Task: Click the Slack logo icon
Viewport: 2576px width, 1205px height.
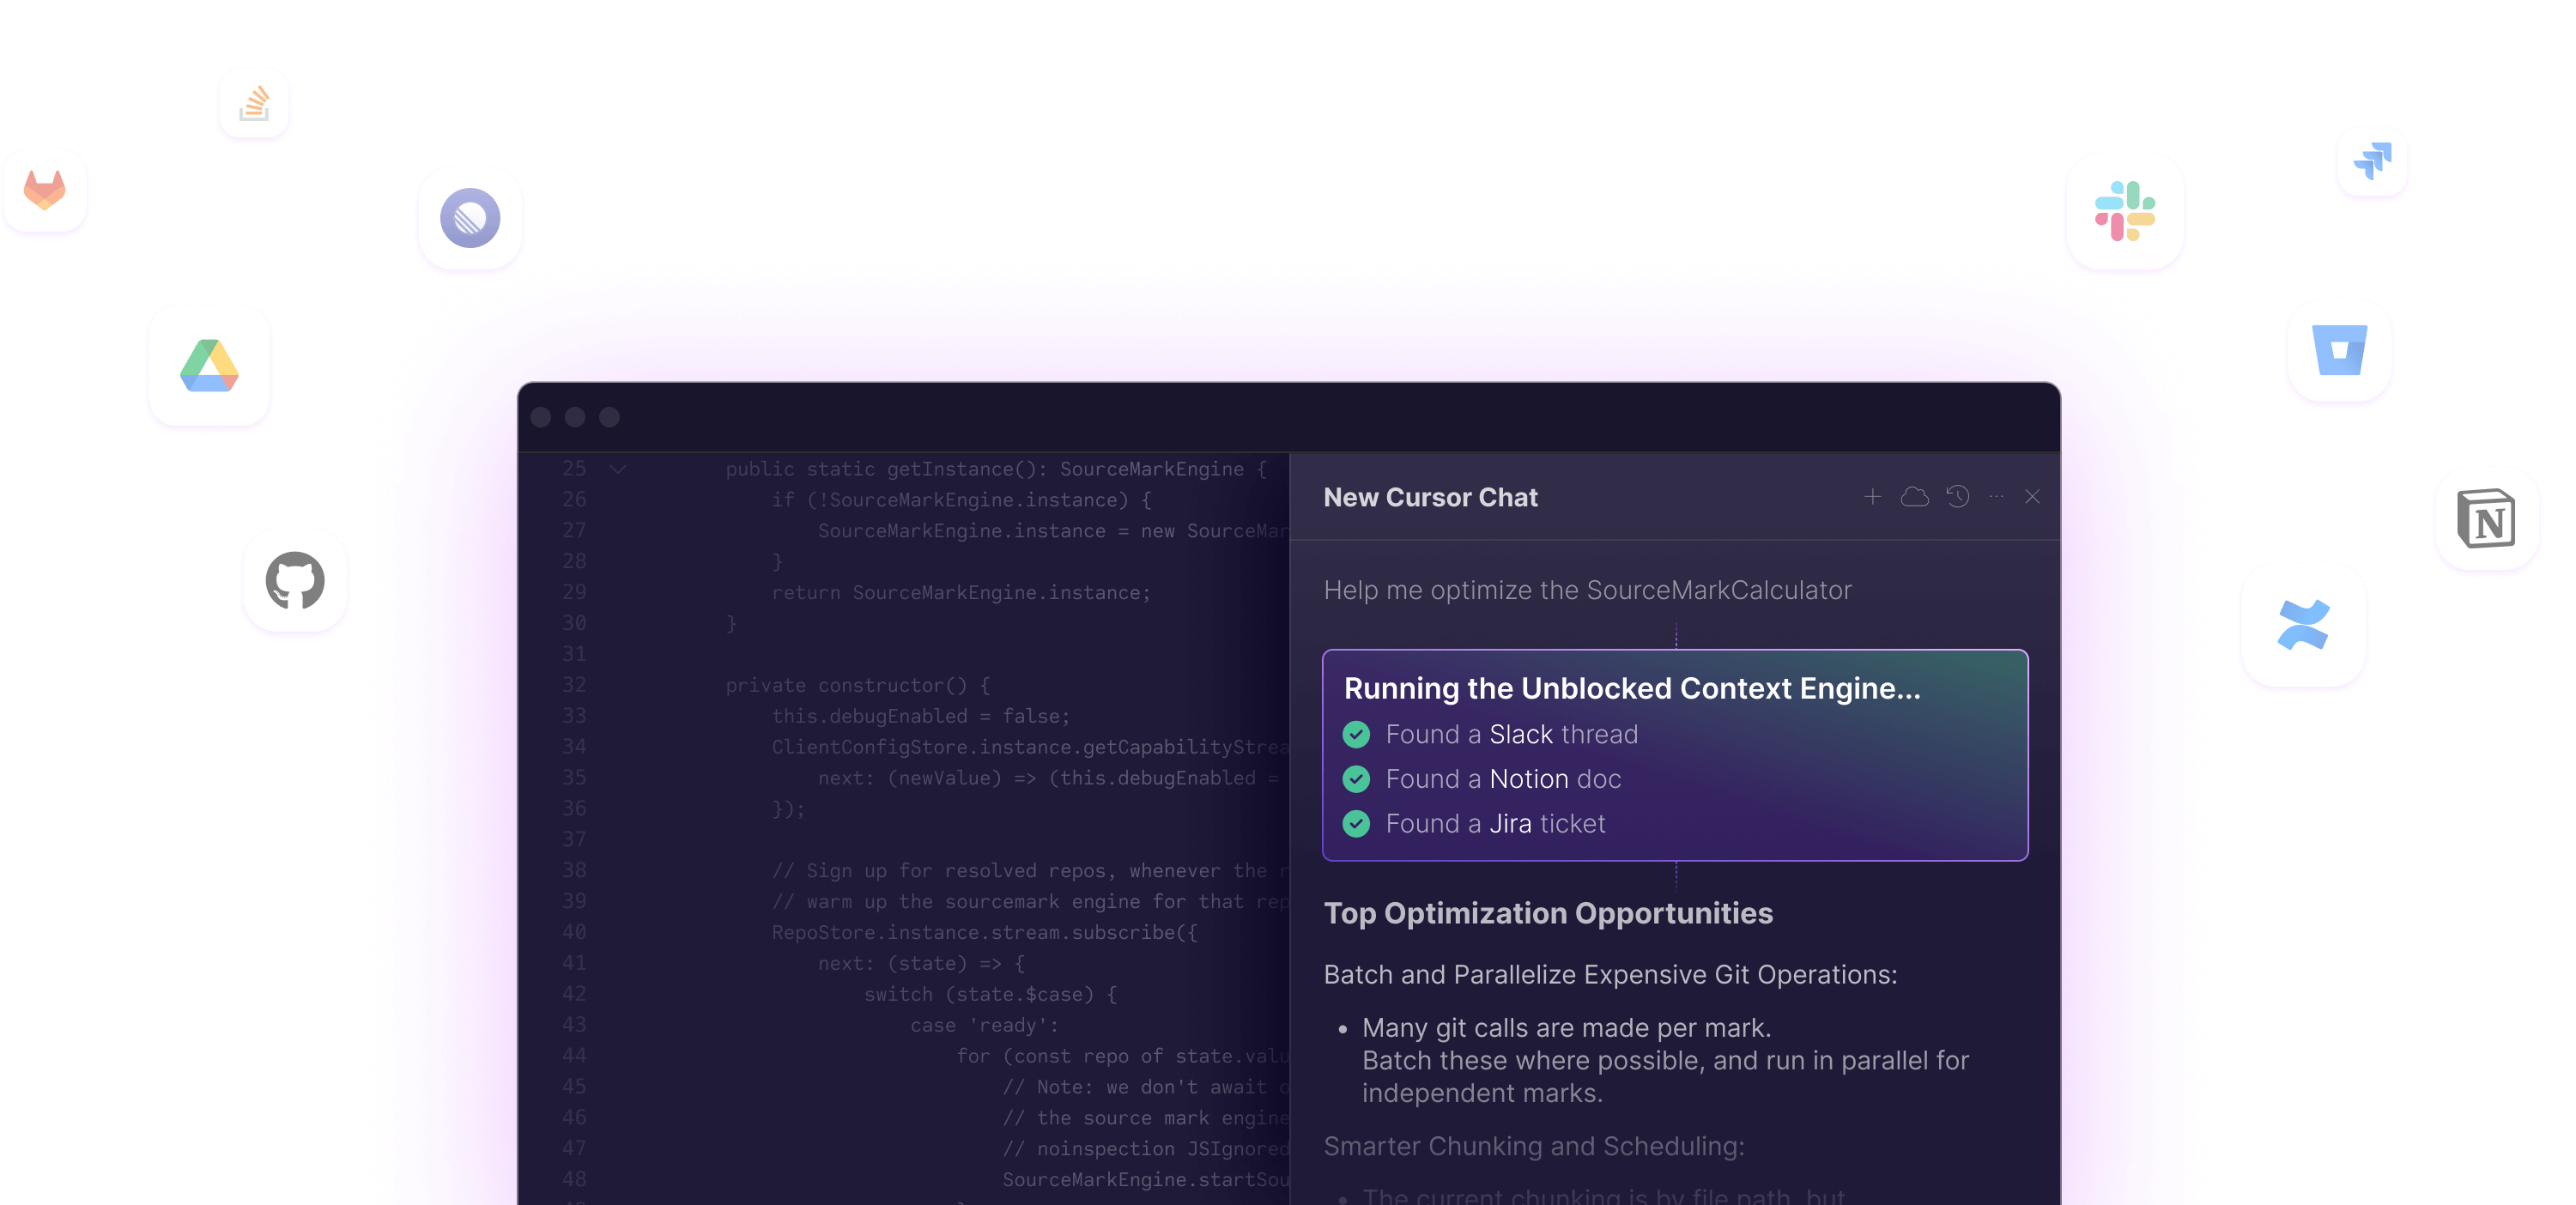Action: (2125, 212)
